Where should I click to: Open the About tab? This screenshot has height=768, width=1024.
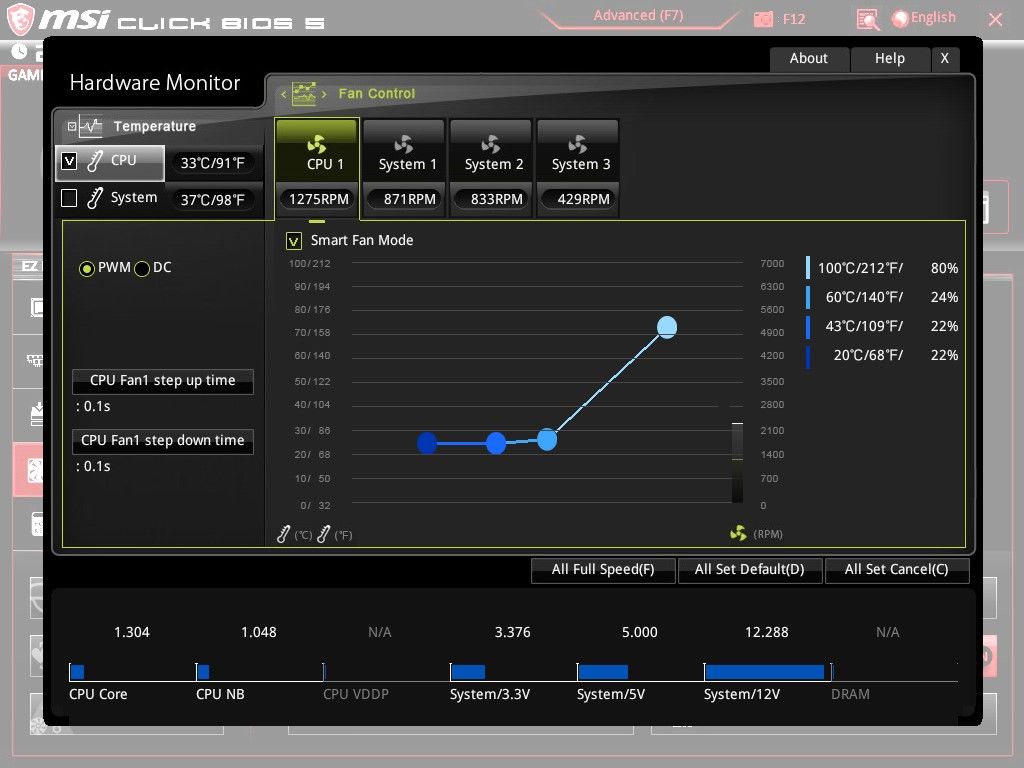[809, 59]
